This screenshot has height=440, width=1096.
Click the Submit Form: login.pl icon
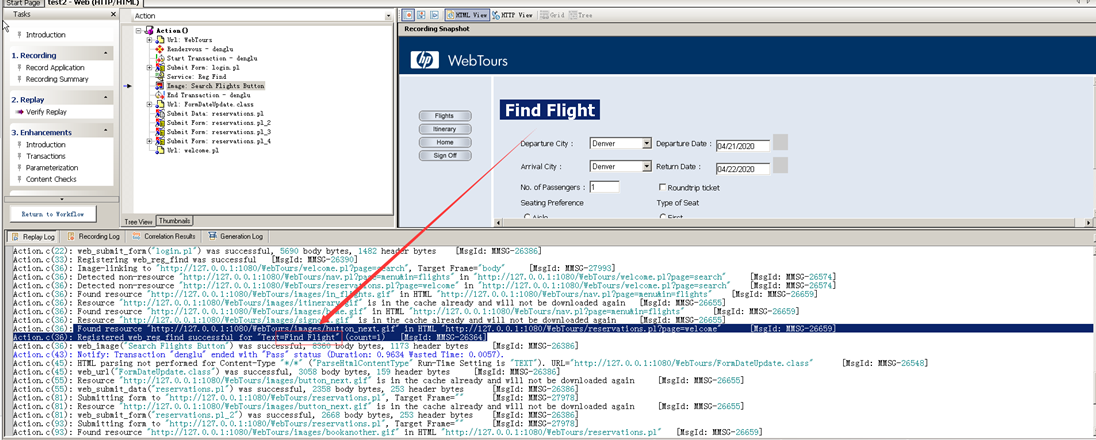click(160, 67)
